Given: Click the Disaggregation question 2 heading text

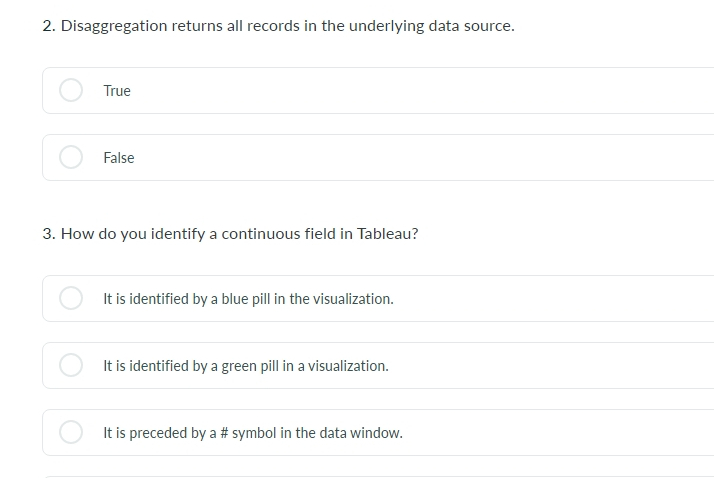Looking at the screenshot, I should tap(279, 26).
